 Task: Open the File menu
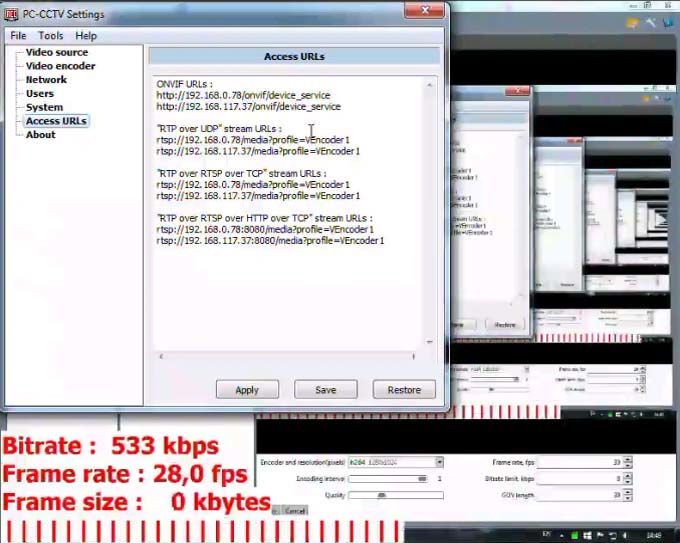click(18, 36)
